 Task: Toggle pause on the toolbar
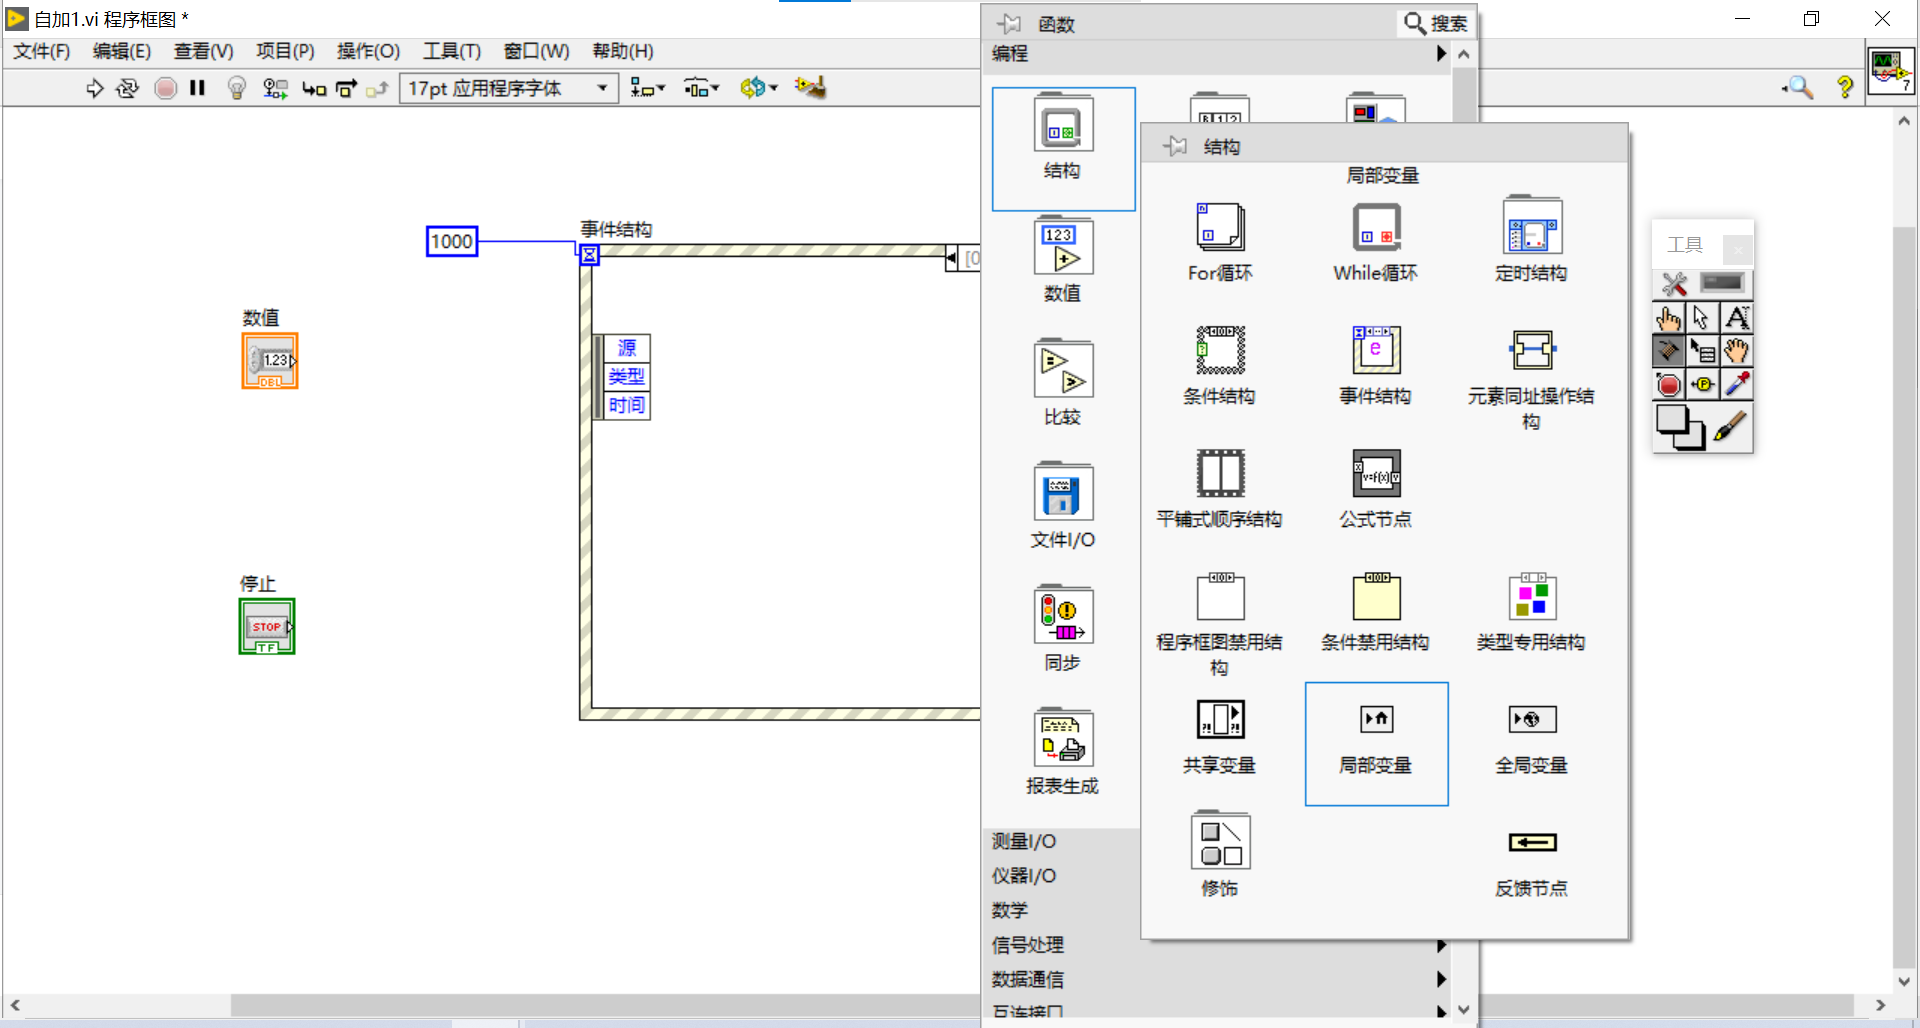click(197, 88)
